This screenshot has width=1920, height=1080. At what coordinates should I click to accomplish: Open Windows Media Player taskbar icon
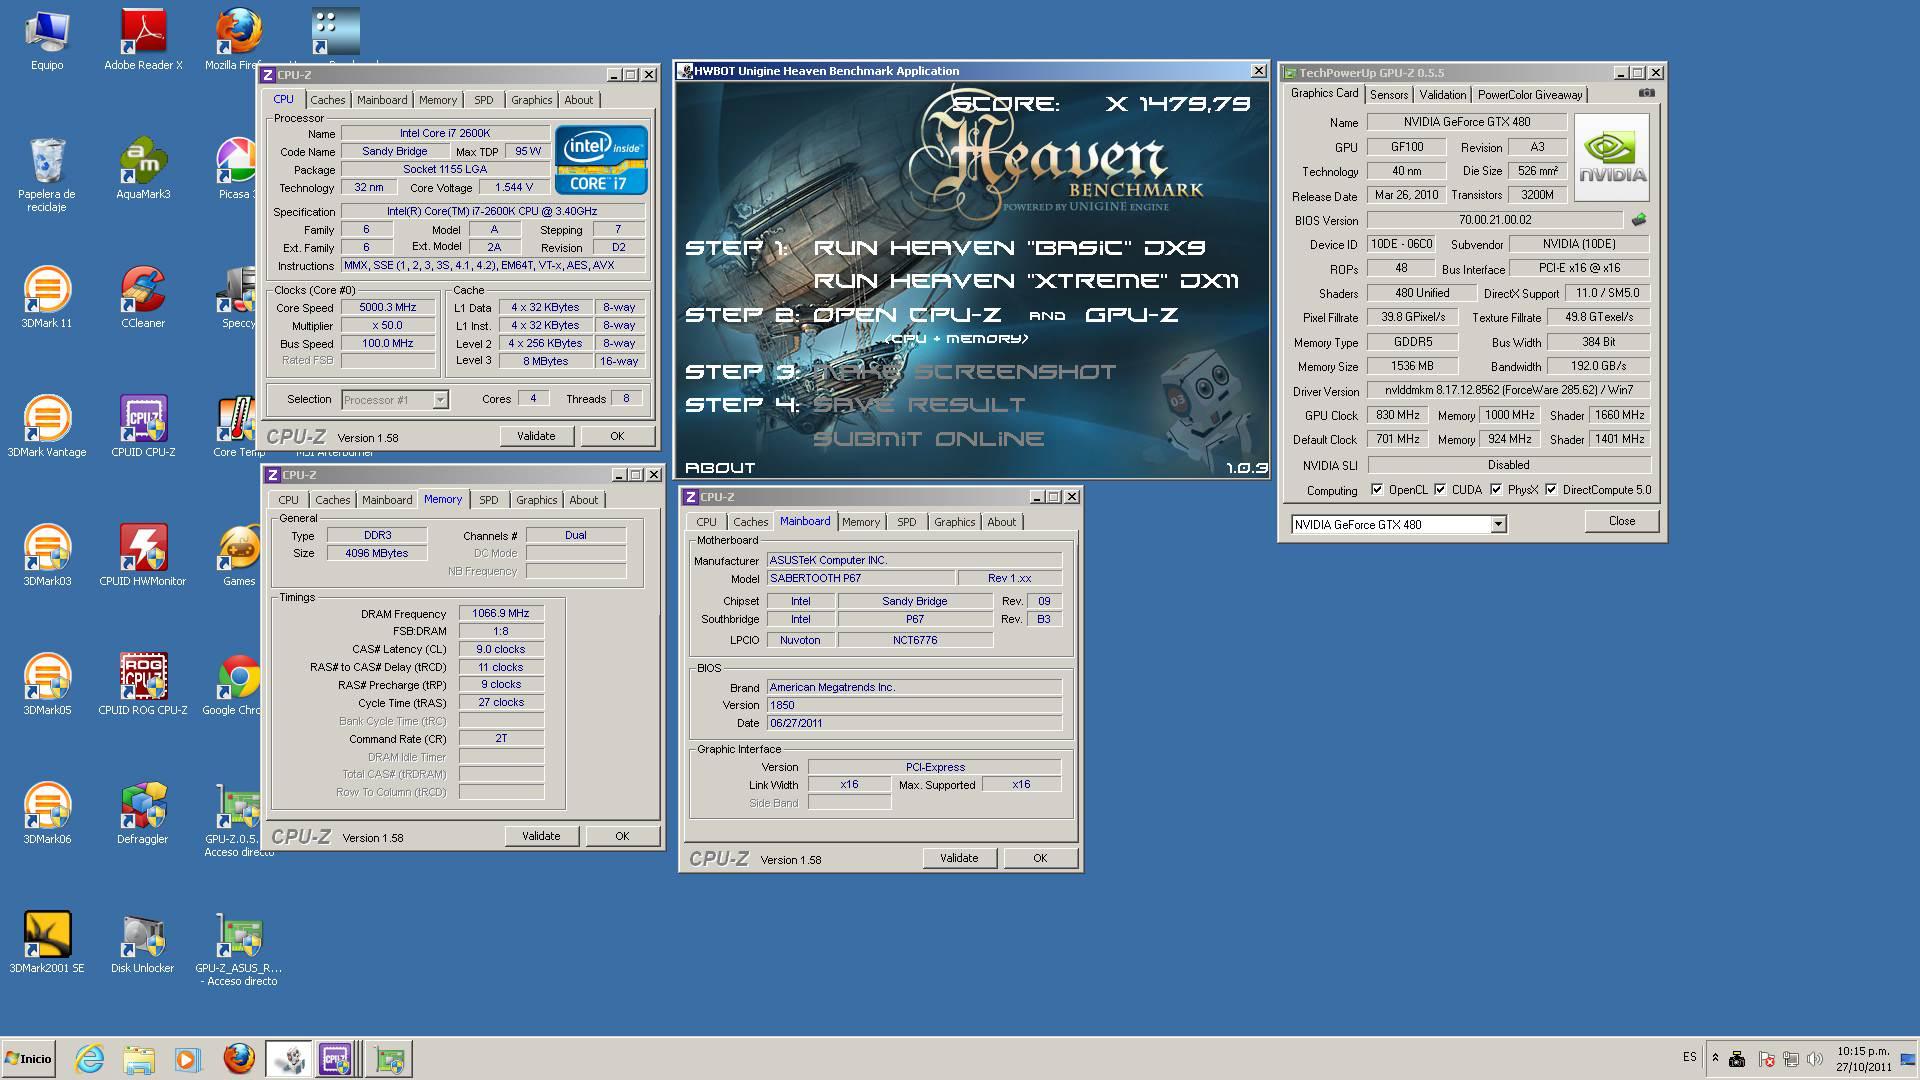187,1059
